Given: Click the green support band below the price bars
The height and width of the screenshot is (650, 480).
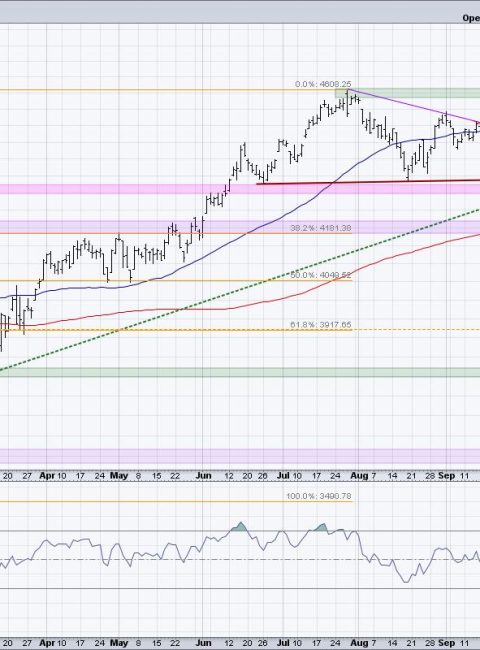Looking at the screenshot, I should click(x=240, y=372).
